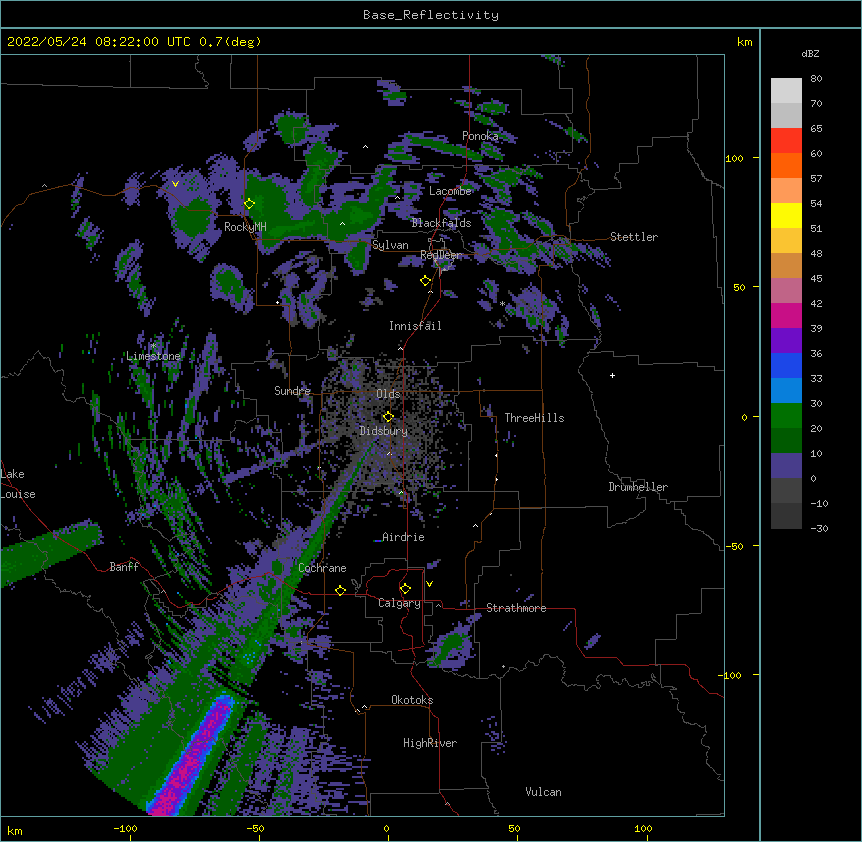The width and height of the screenshot is (862, 842).
Task: Click the Banff town label
Action: click(124, 567)
